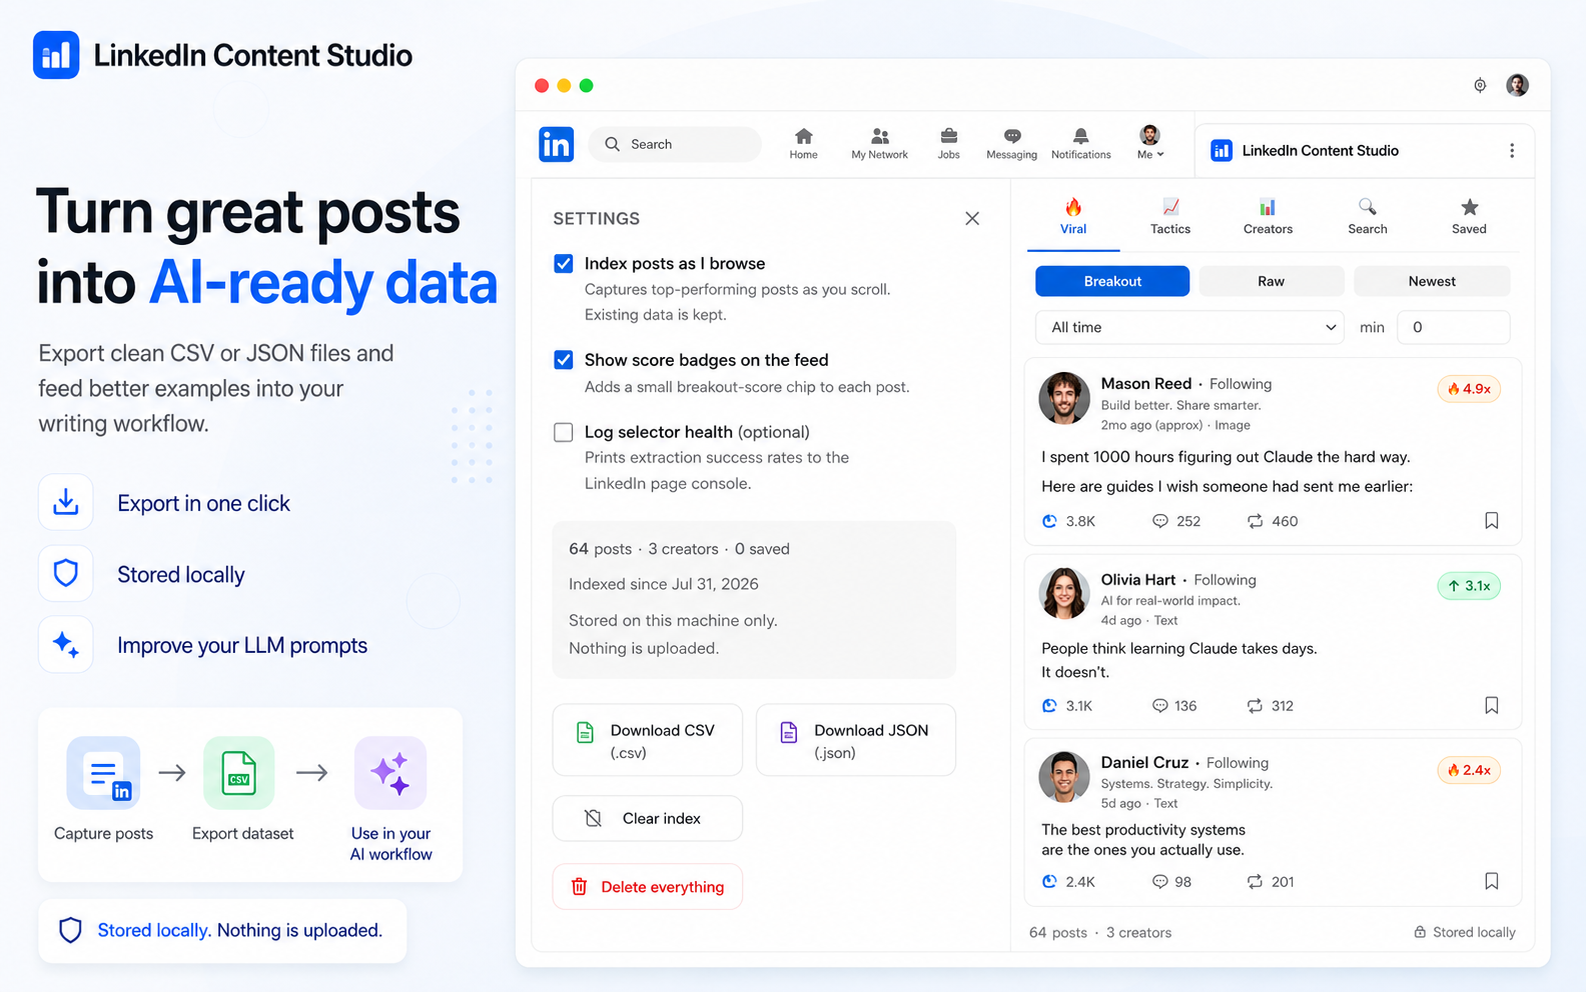Click repost icon showing 460
Image resolution: width=1586 pixels, height=992 pixels.
click(x=1255, y=521)
